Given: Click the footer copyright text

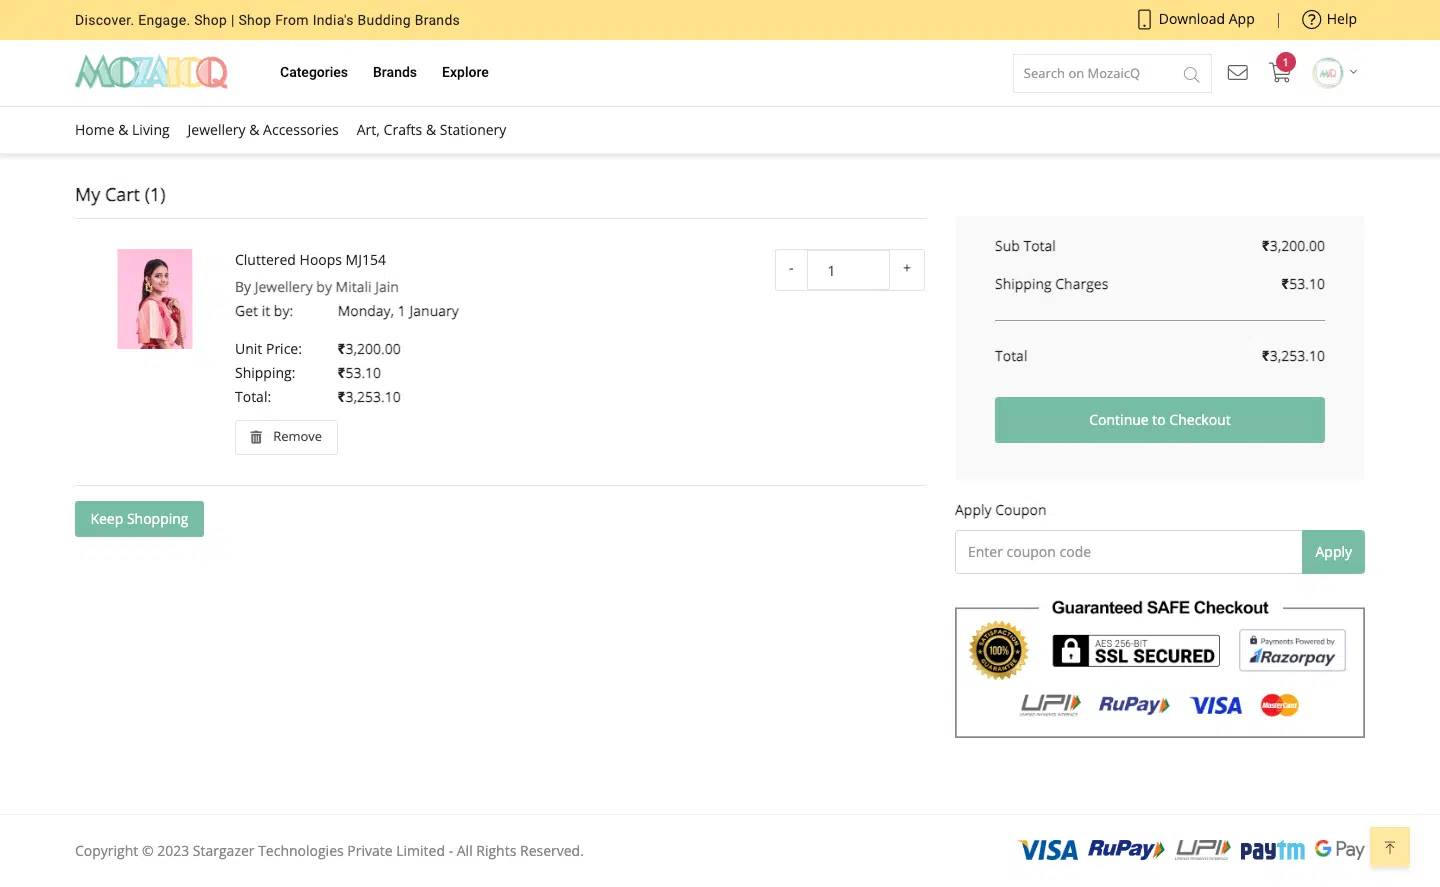Looking at the screenshot, I should (329, 851).
